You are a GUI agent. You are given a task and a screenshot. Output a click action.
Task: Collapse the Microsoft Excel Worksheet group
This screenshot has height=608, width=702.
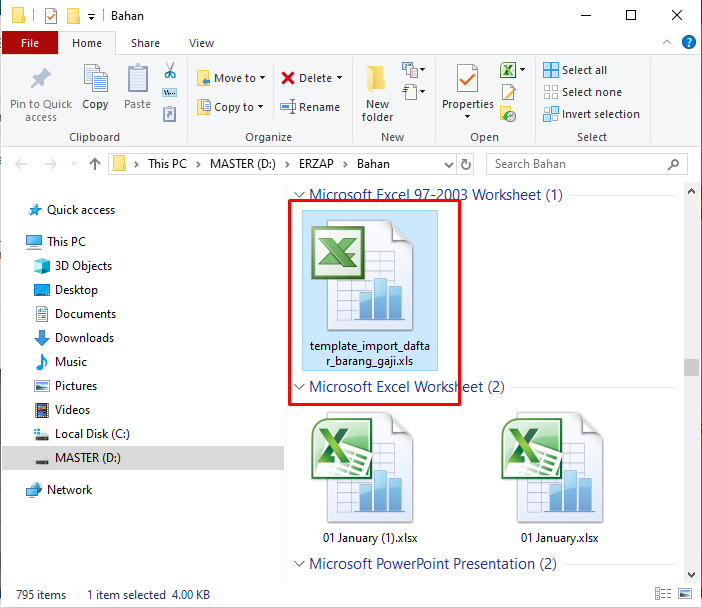coord(299,386)
